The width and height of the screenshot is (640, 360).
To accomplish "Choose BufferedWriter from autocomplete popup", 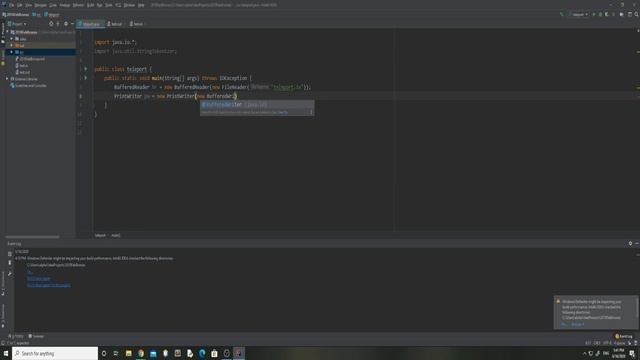I will pyautogui.click(x=257, y=104).
